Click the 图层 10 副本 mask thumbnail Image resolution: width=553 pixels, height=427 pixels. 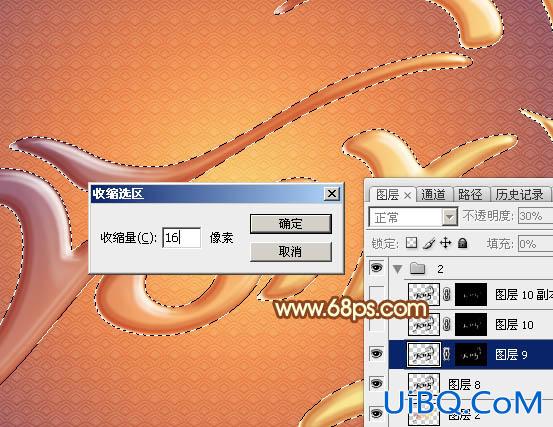click(x=471, y=294)
